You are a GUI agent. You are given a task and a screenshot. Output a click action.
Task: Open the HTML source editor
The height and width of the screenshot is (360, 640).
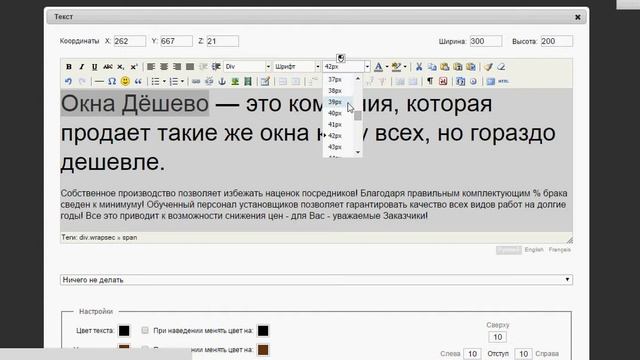503,82
